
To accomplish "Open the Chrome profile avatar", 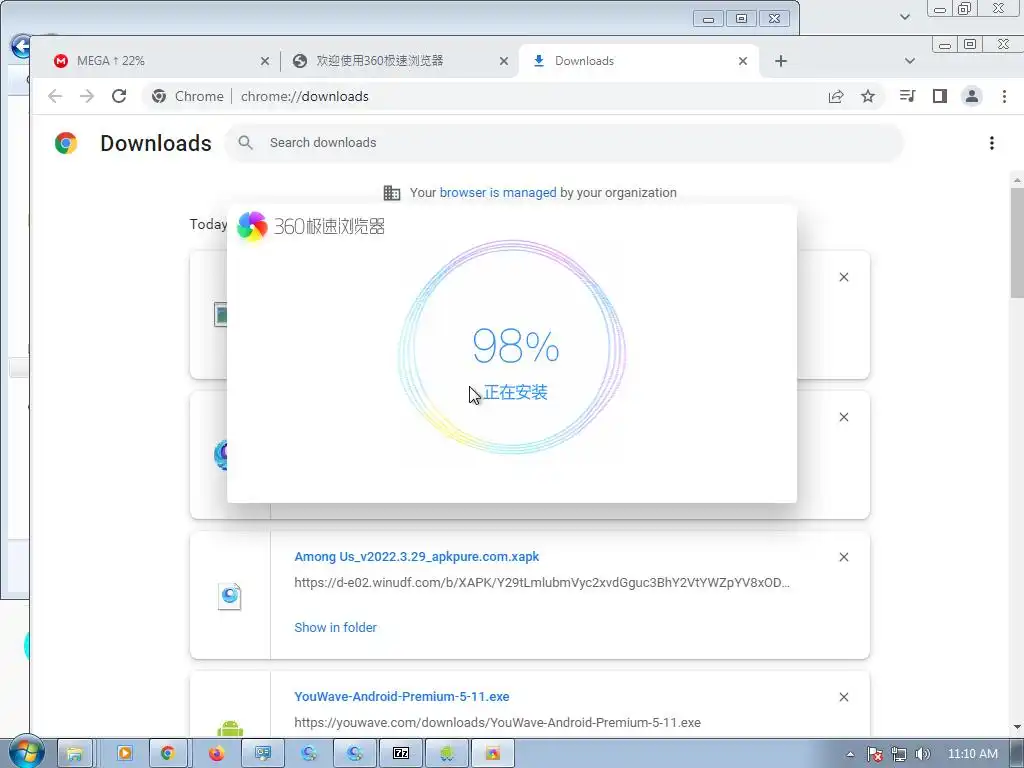I will point(972,96).
